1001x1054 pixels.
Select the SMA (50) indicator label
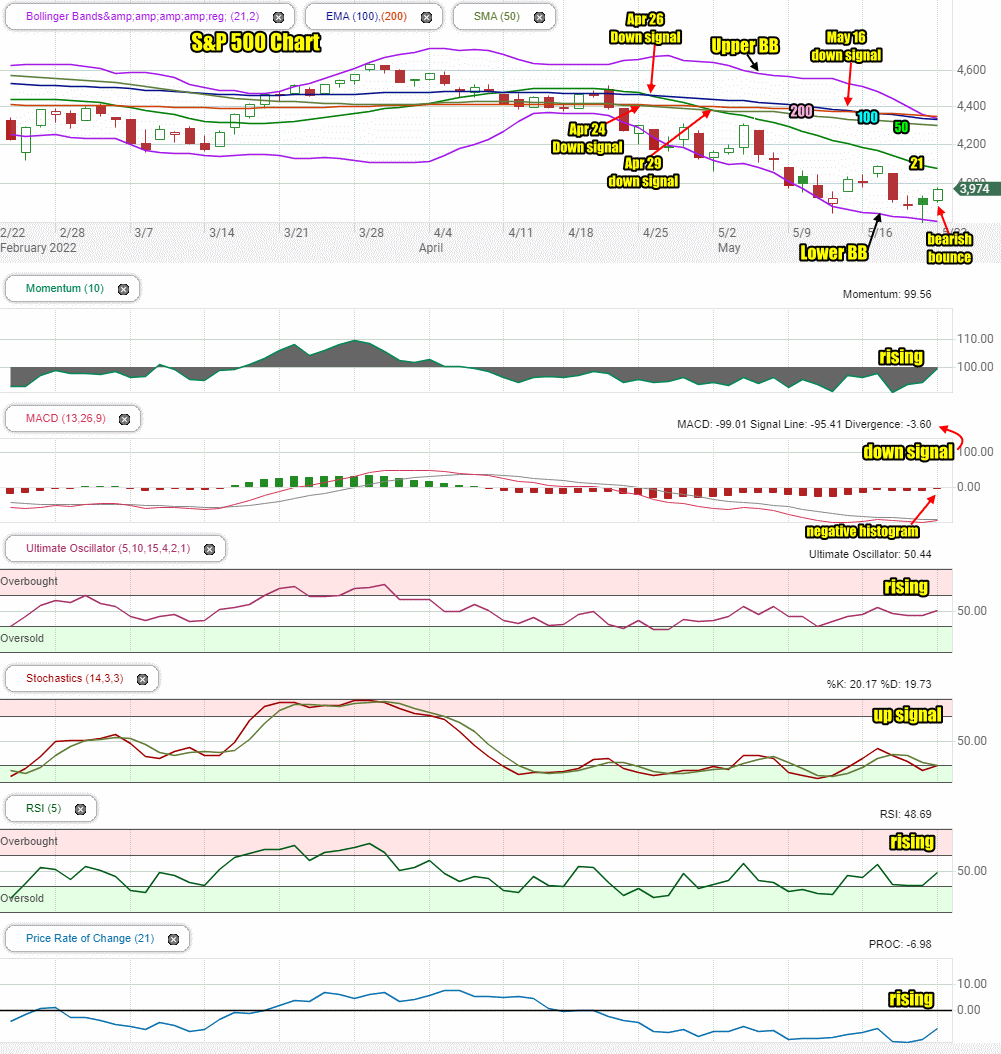coord(497,16)
